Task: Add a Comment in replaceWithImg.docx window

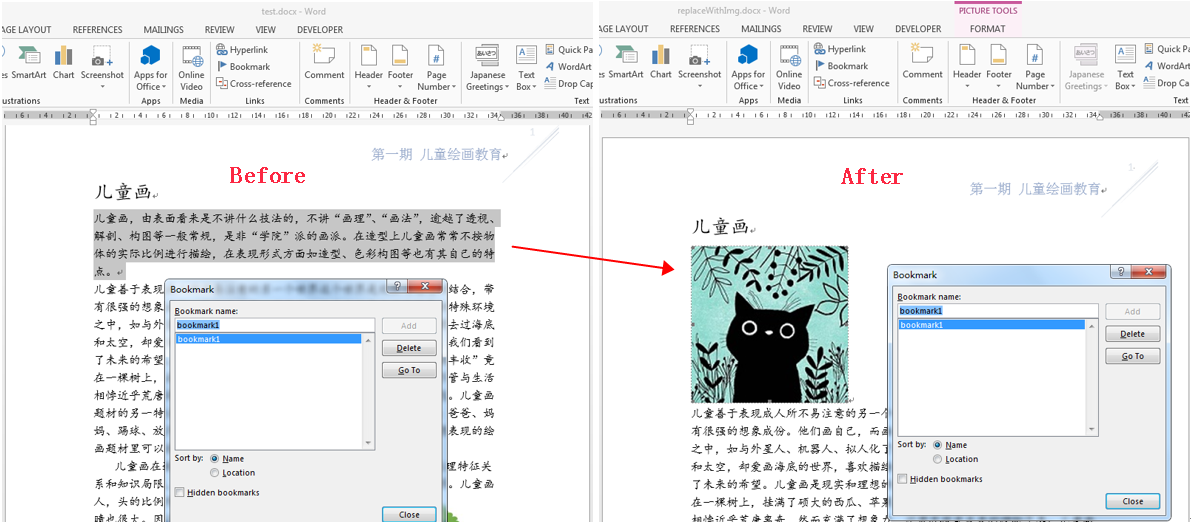Action: pos(922,62)
